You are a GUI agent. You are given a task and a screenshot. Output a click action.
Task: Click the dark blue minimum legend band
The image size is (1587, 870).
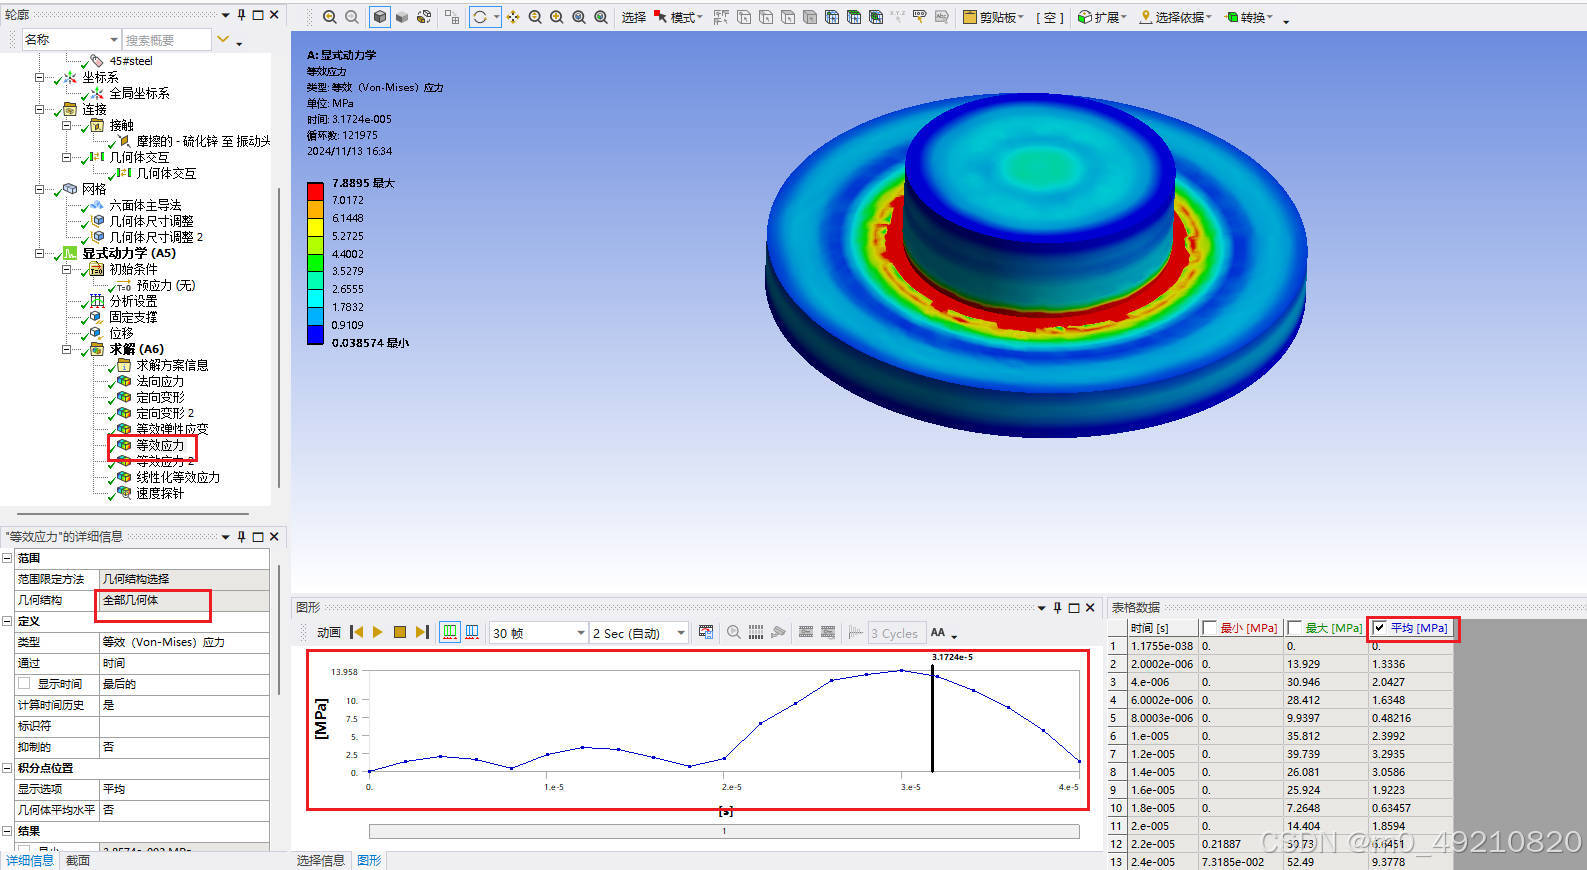point(315,335)
